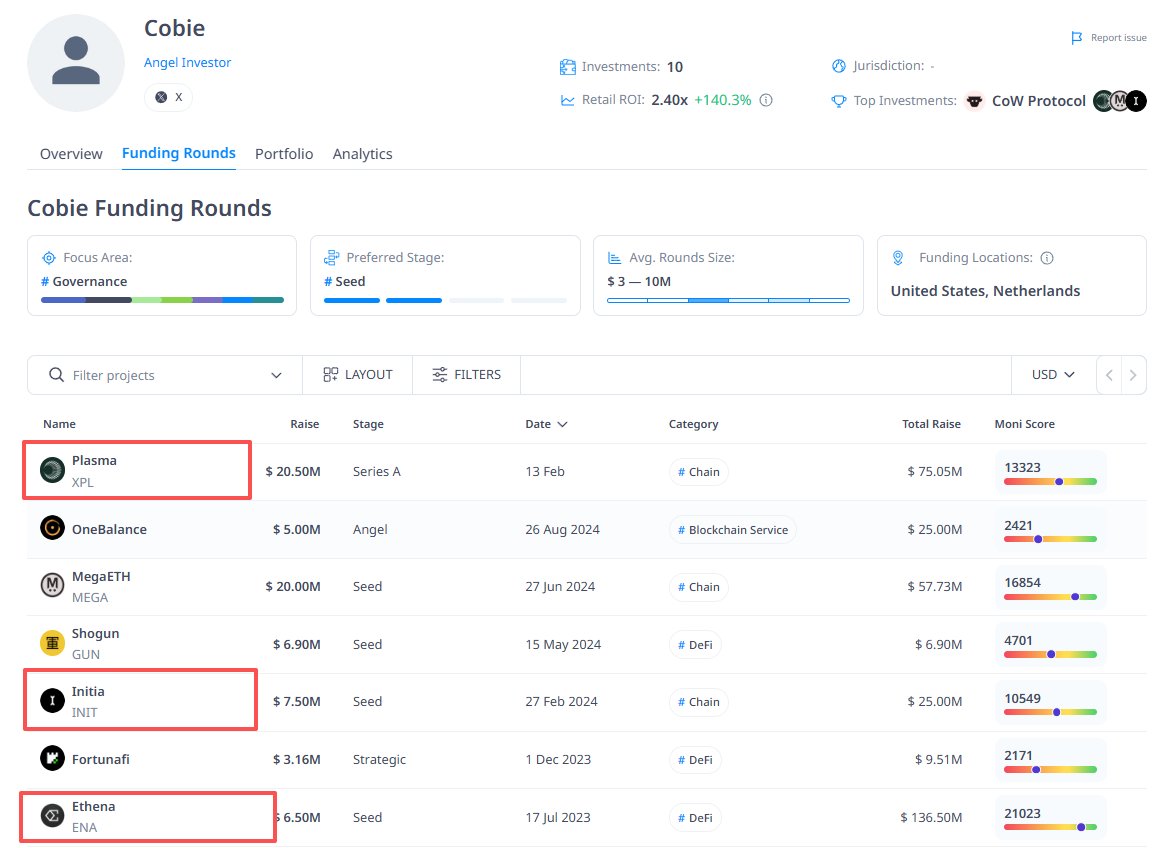Open the Report issue link
The height and width of the screenshot is (848, 1157).
(1109, 38)
